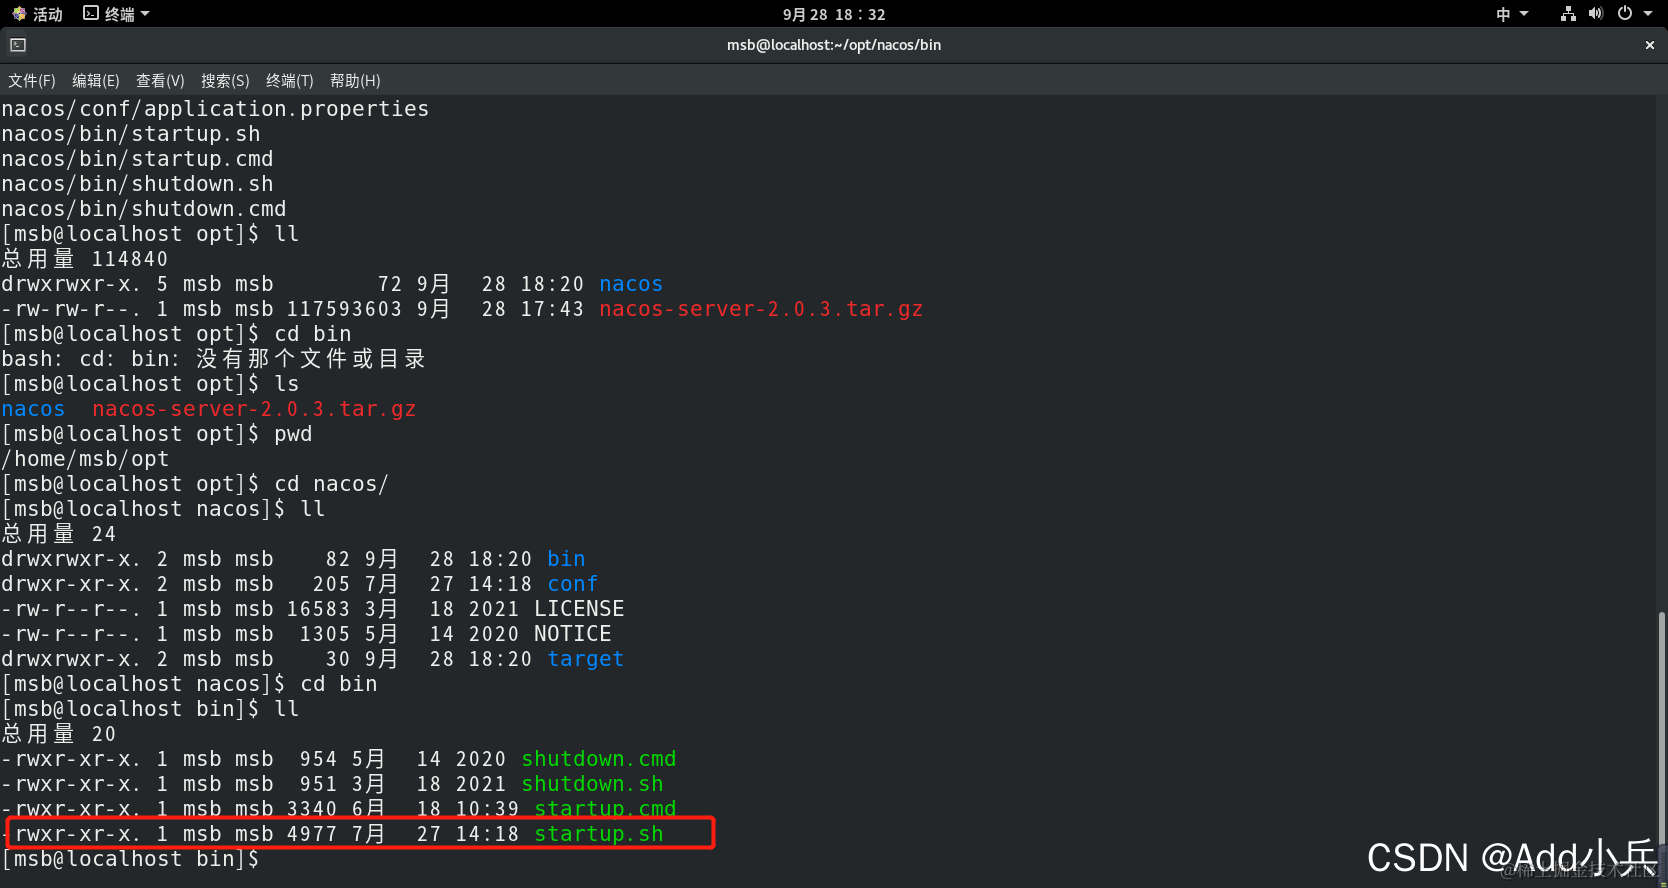Screen dimensions: 1668x888
Task: Click '/home/msb/opt' pwd output
Action: (x=85, y=459)
